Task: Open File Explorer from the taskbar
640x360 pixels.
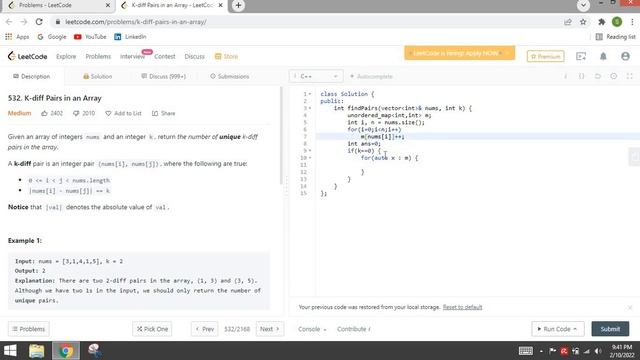Action: click(x=36, y=351)
